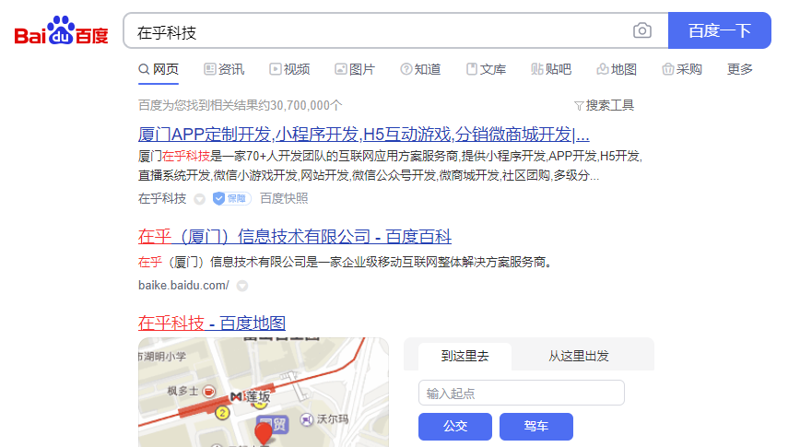Open the 文库 tab
The height and width of the screenshot is (447, 800).
486,69
